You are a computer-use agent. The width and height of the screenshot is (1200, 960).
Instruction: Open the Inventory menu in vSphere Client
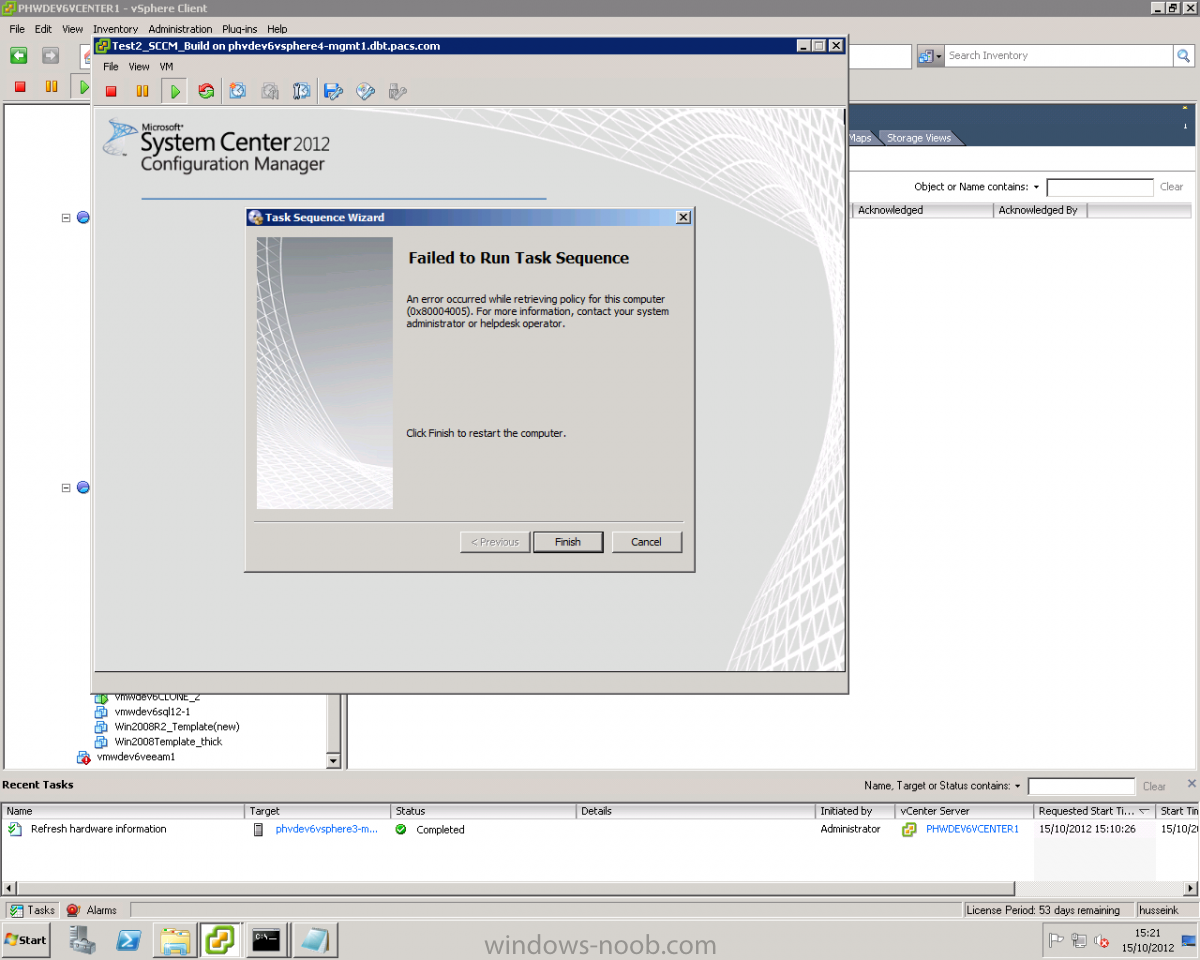coord(115,29)
